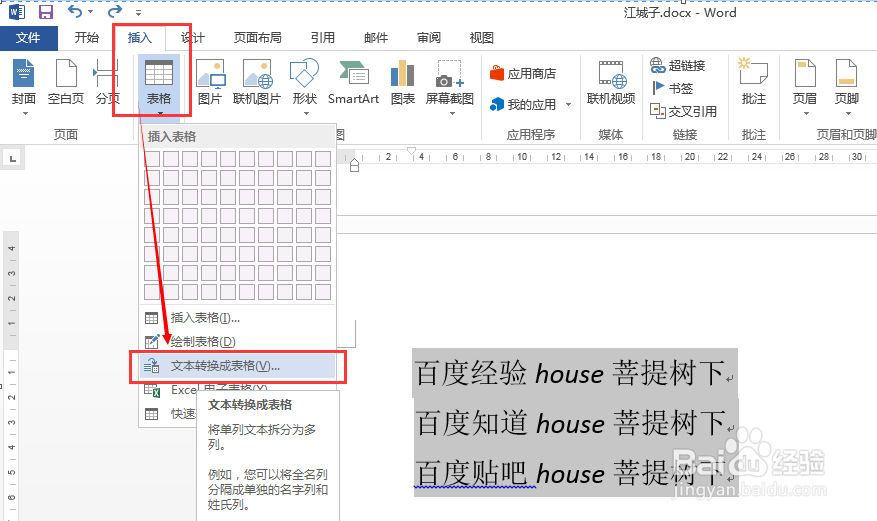The image size is (877, 521).
Task: Click the Save icon in quick access toolbar
Action: coord(45,12)
